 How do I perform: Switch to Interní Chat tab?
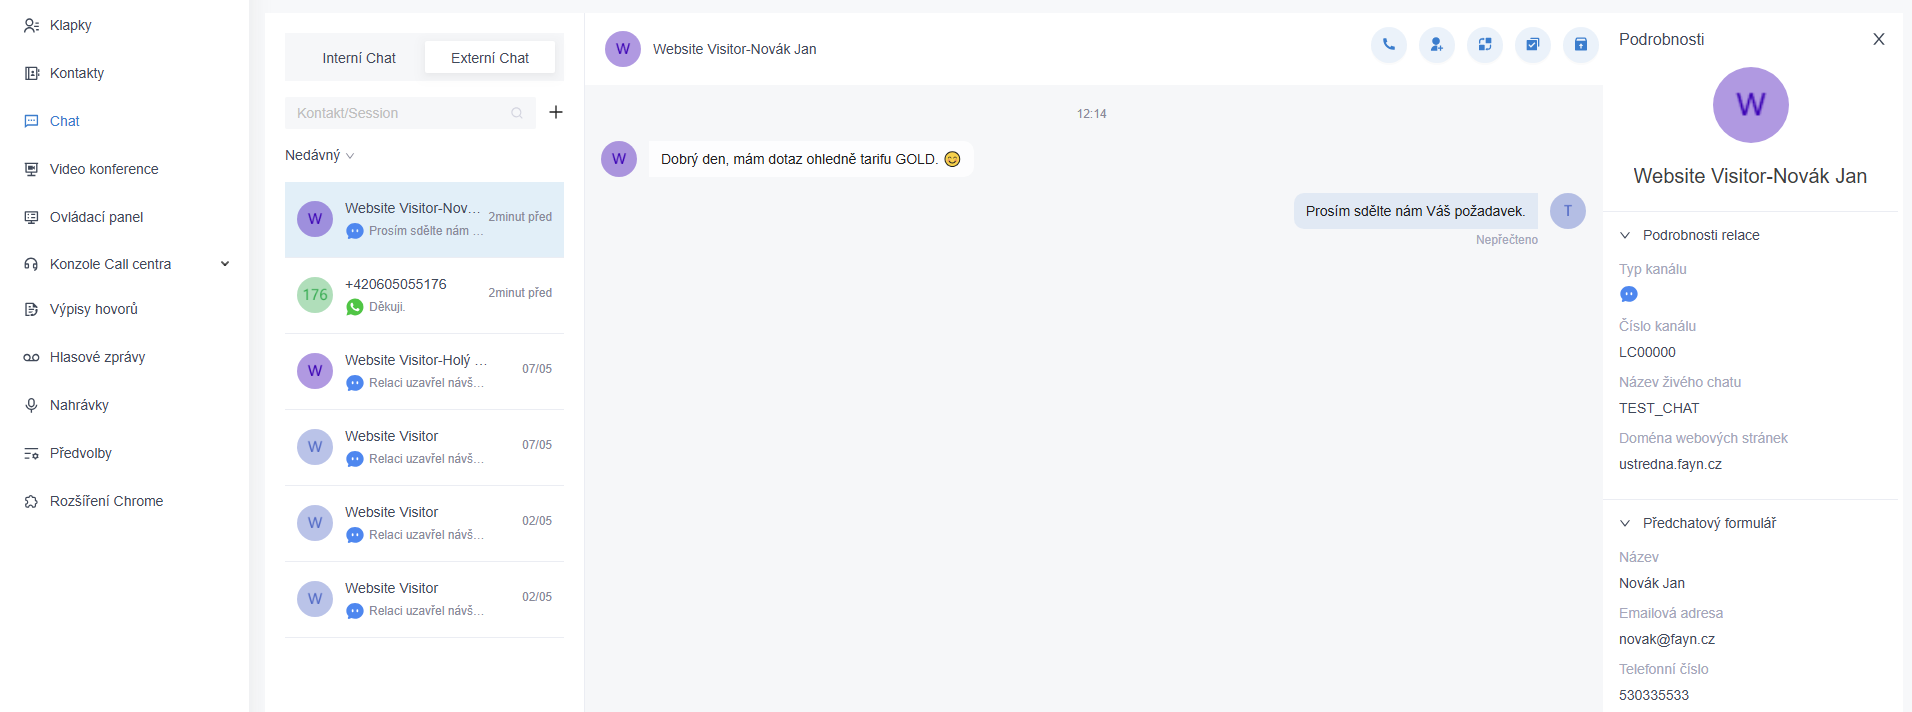point(358,58)
